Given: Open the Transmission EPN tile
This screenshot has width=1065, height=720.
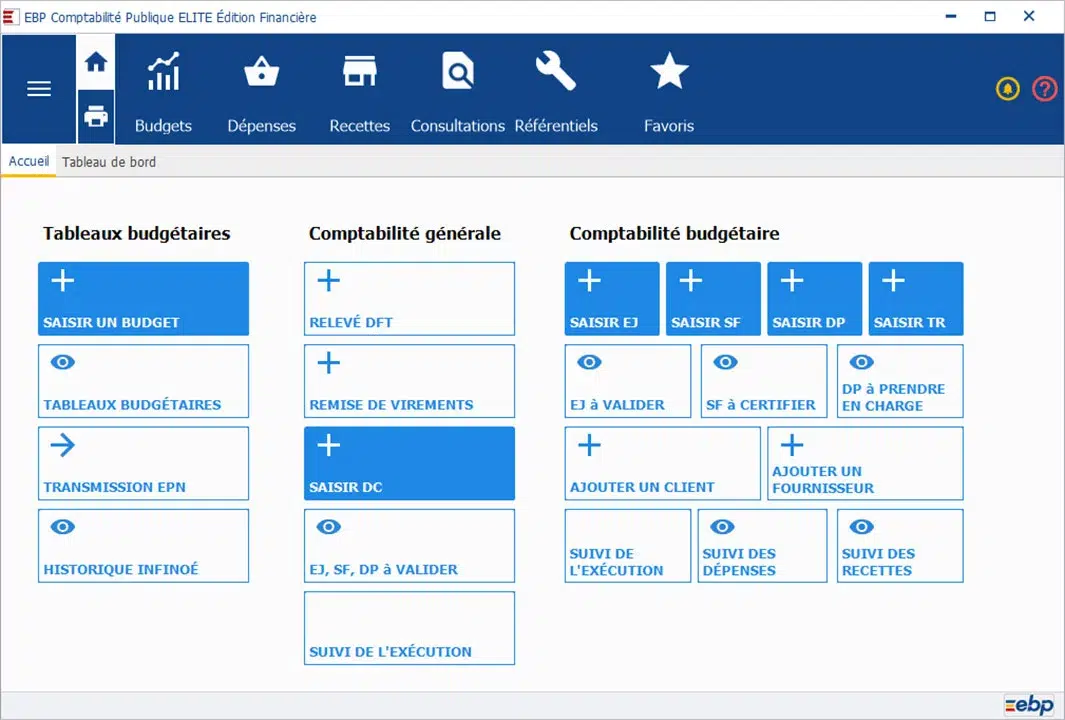Looking at the screenshot, I should click(143, 464).
